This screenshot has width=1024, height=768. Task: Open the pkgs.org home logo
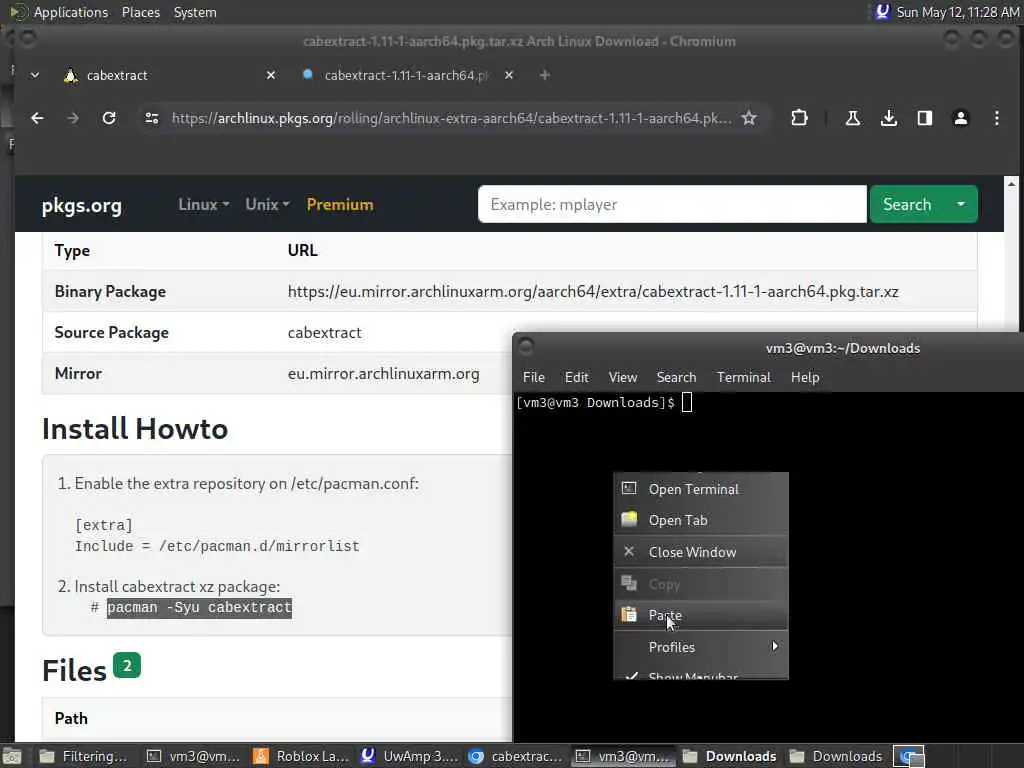point(82,205)
